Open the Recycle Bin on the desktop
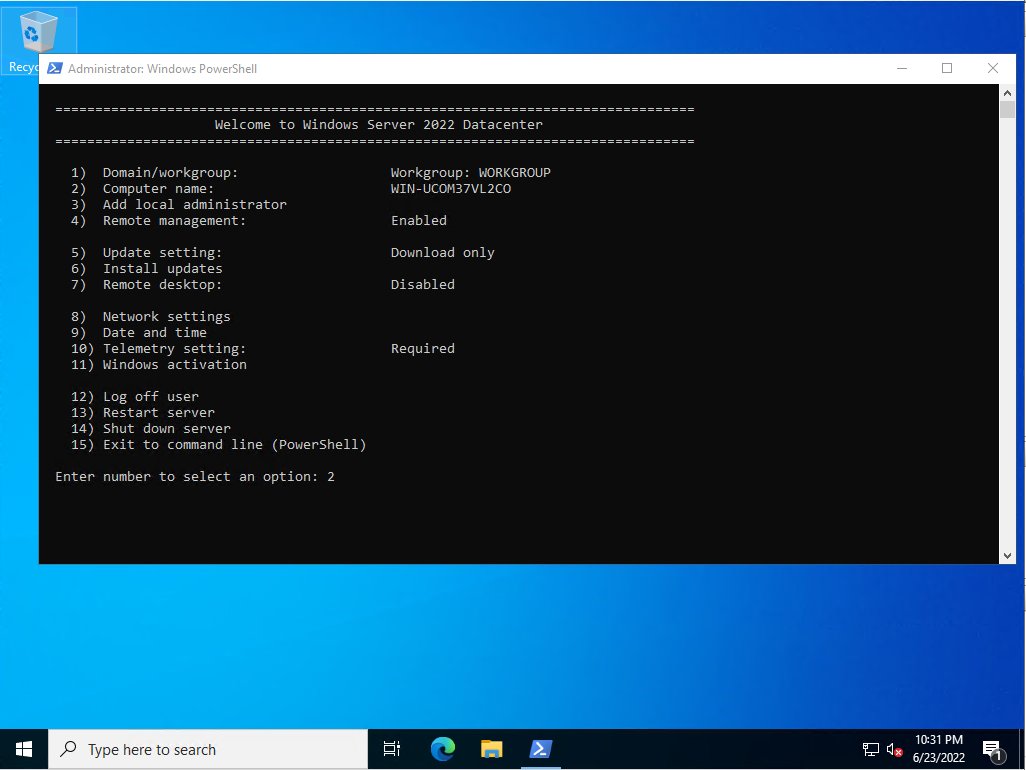The image size is (1026, 770). pos(38,30)
